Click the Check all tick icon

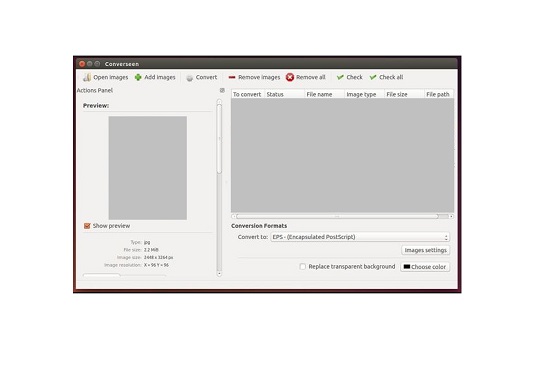(x=373, y=77)
